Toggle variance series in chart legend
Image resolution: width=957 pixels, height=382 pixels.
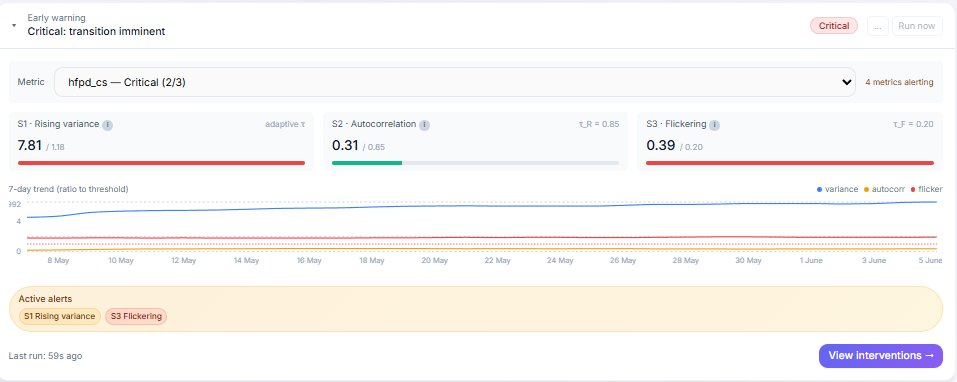[837, 189]
